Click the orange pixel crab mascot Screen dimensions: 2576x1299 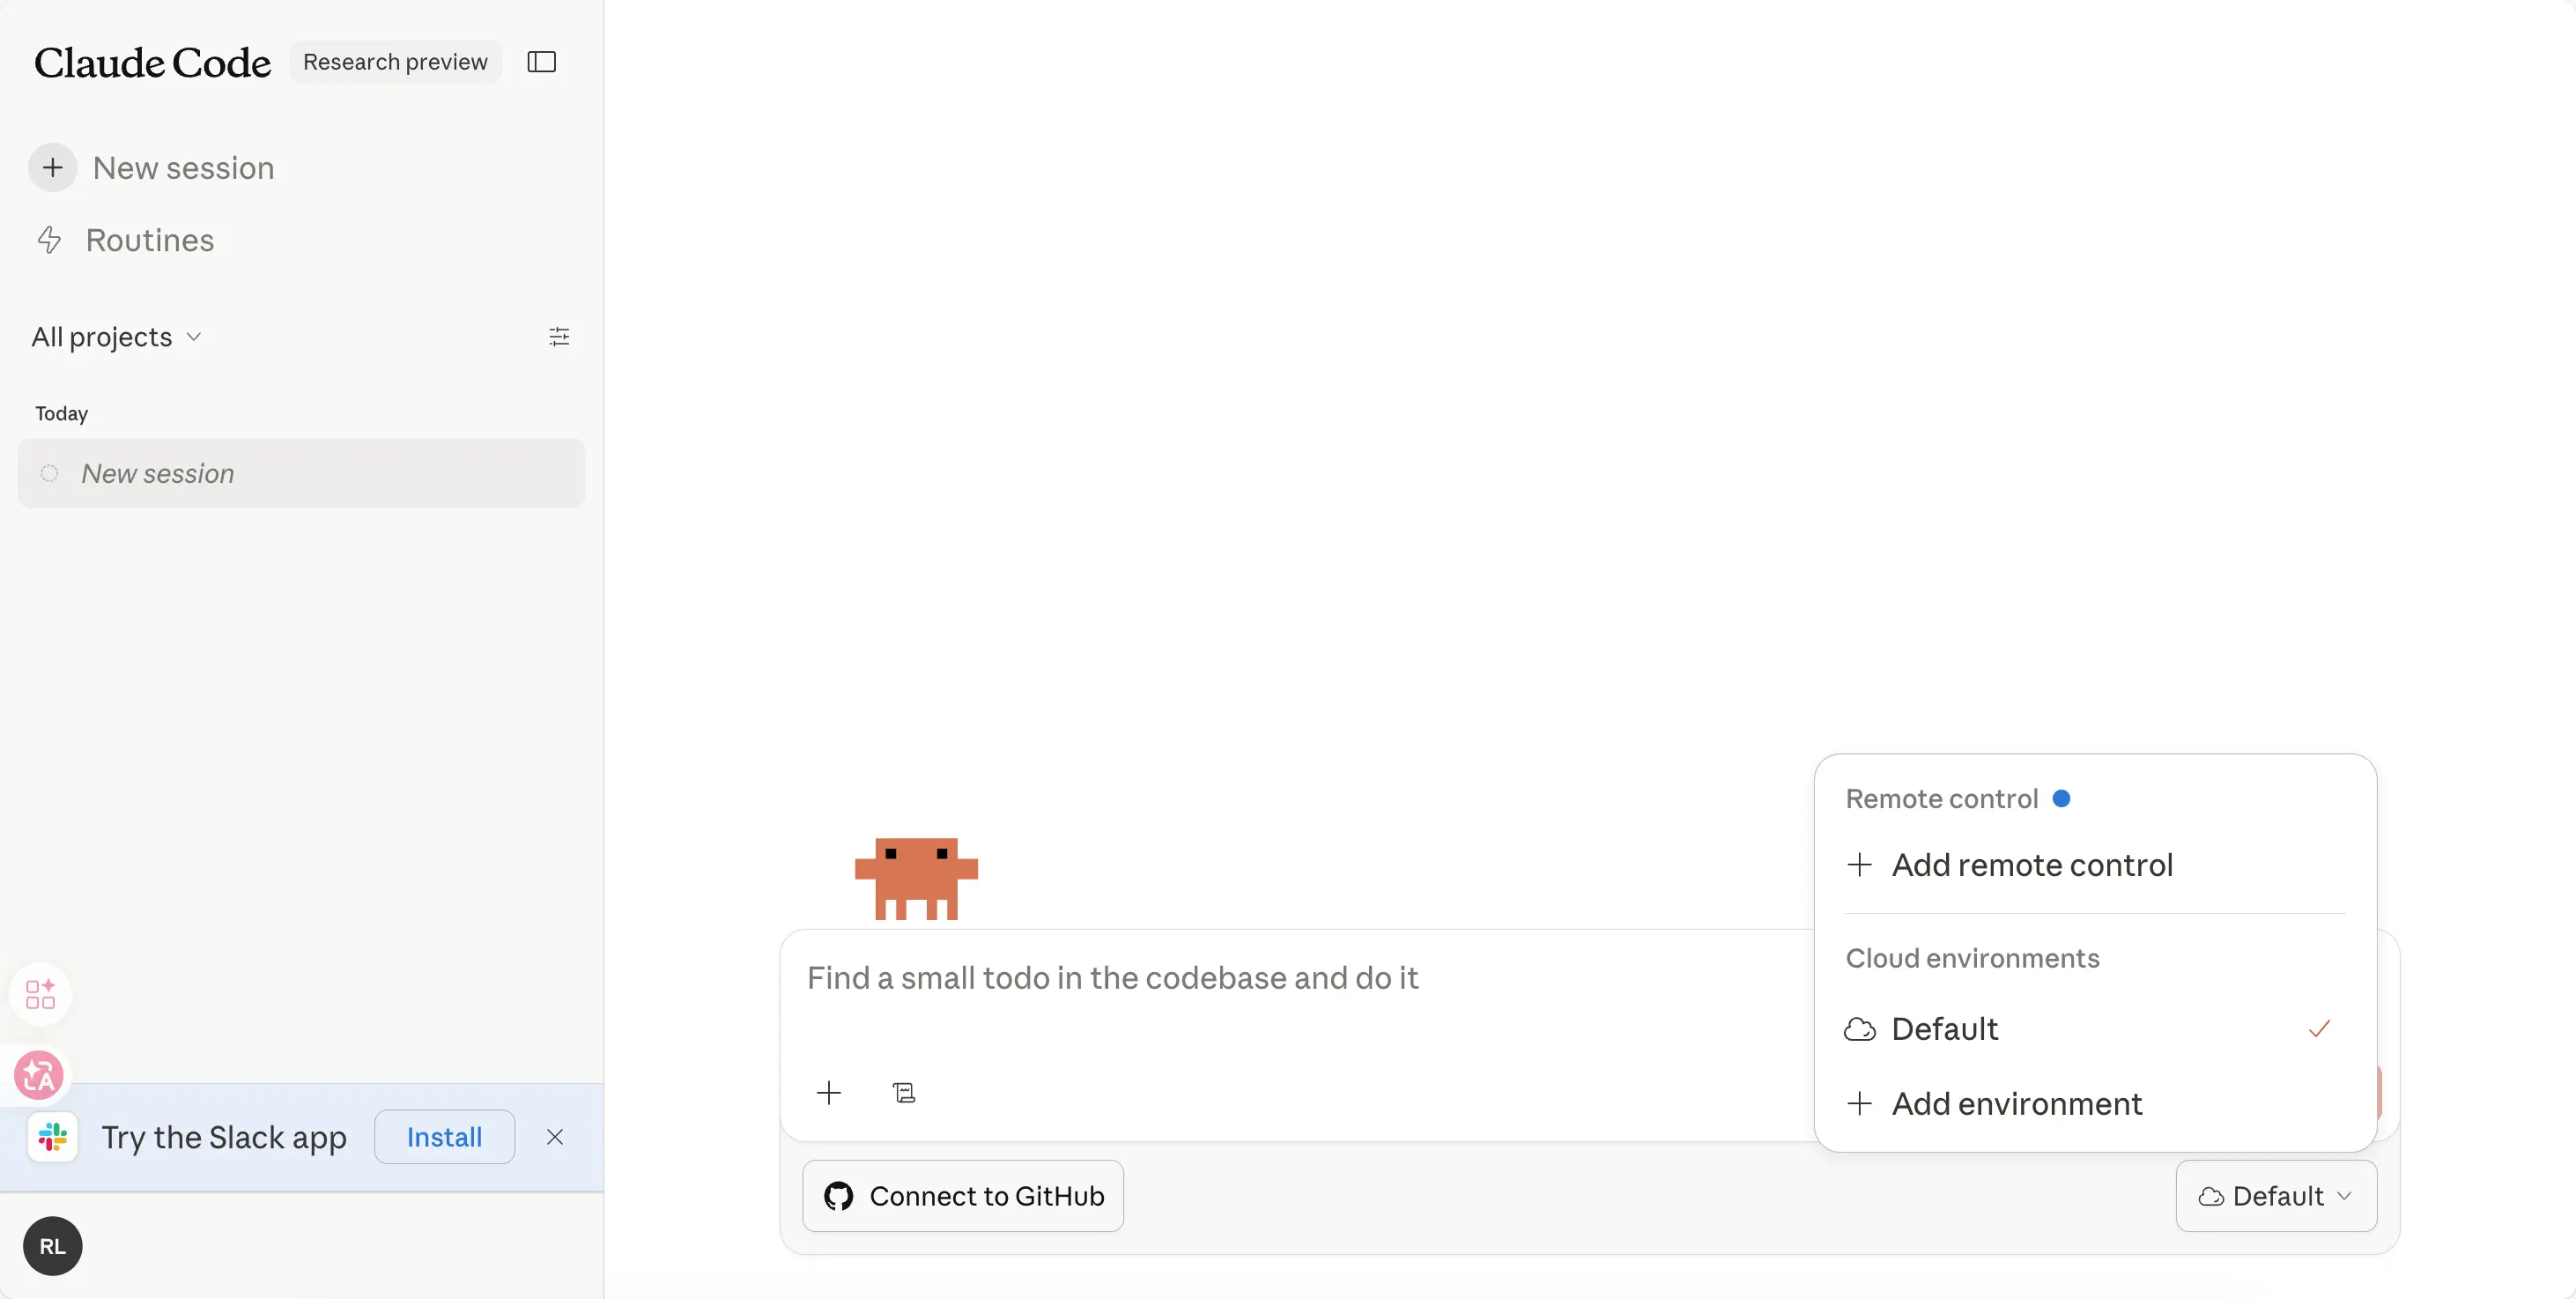(x=915, y=877)
